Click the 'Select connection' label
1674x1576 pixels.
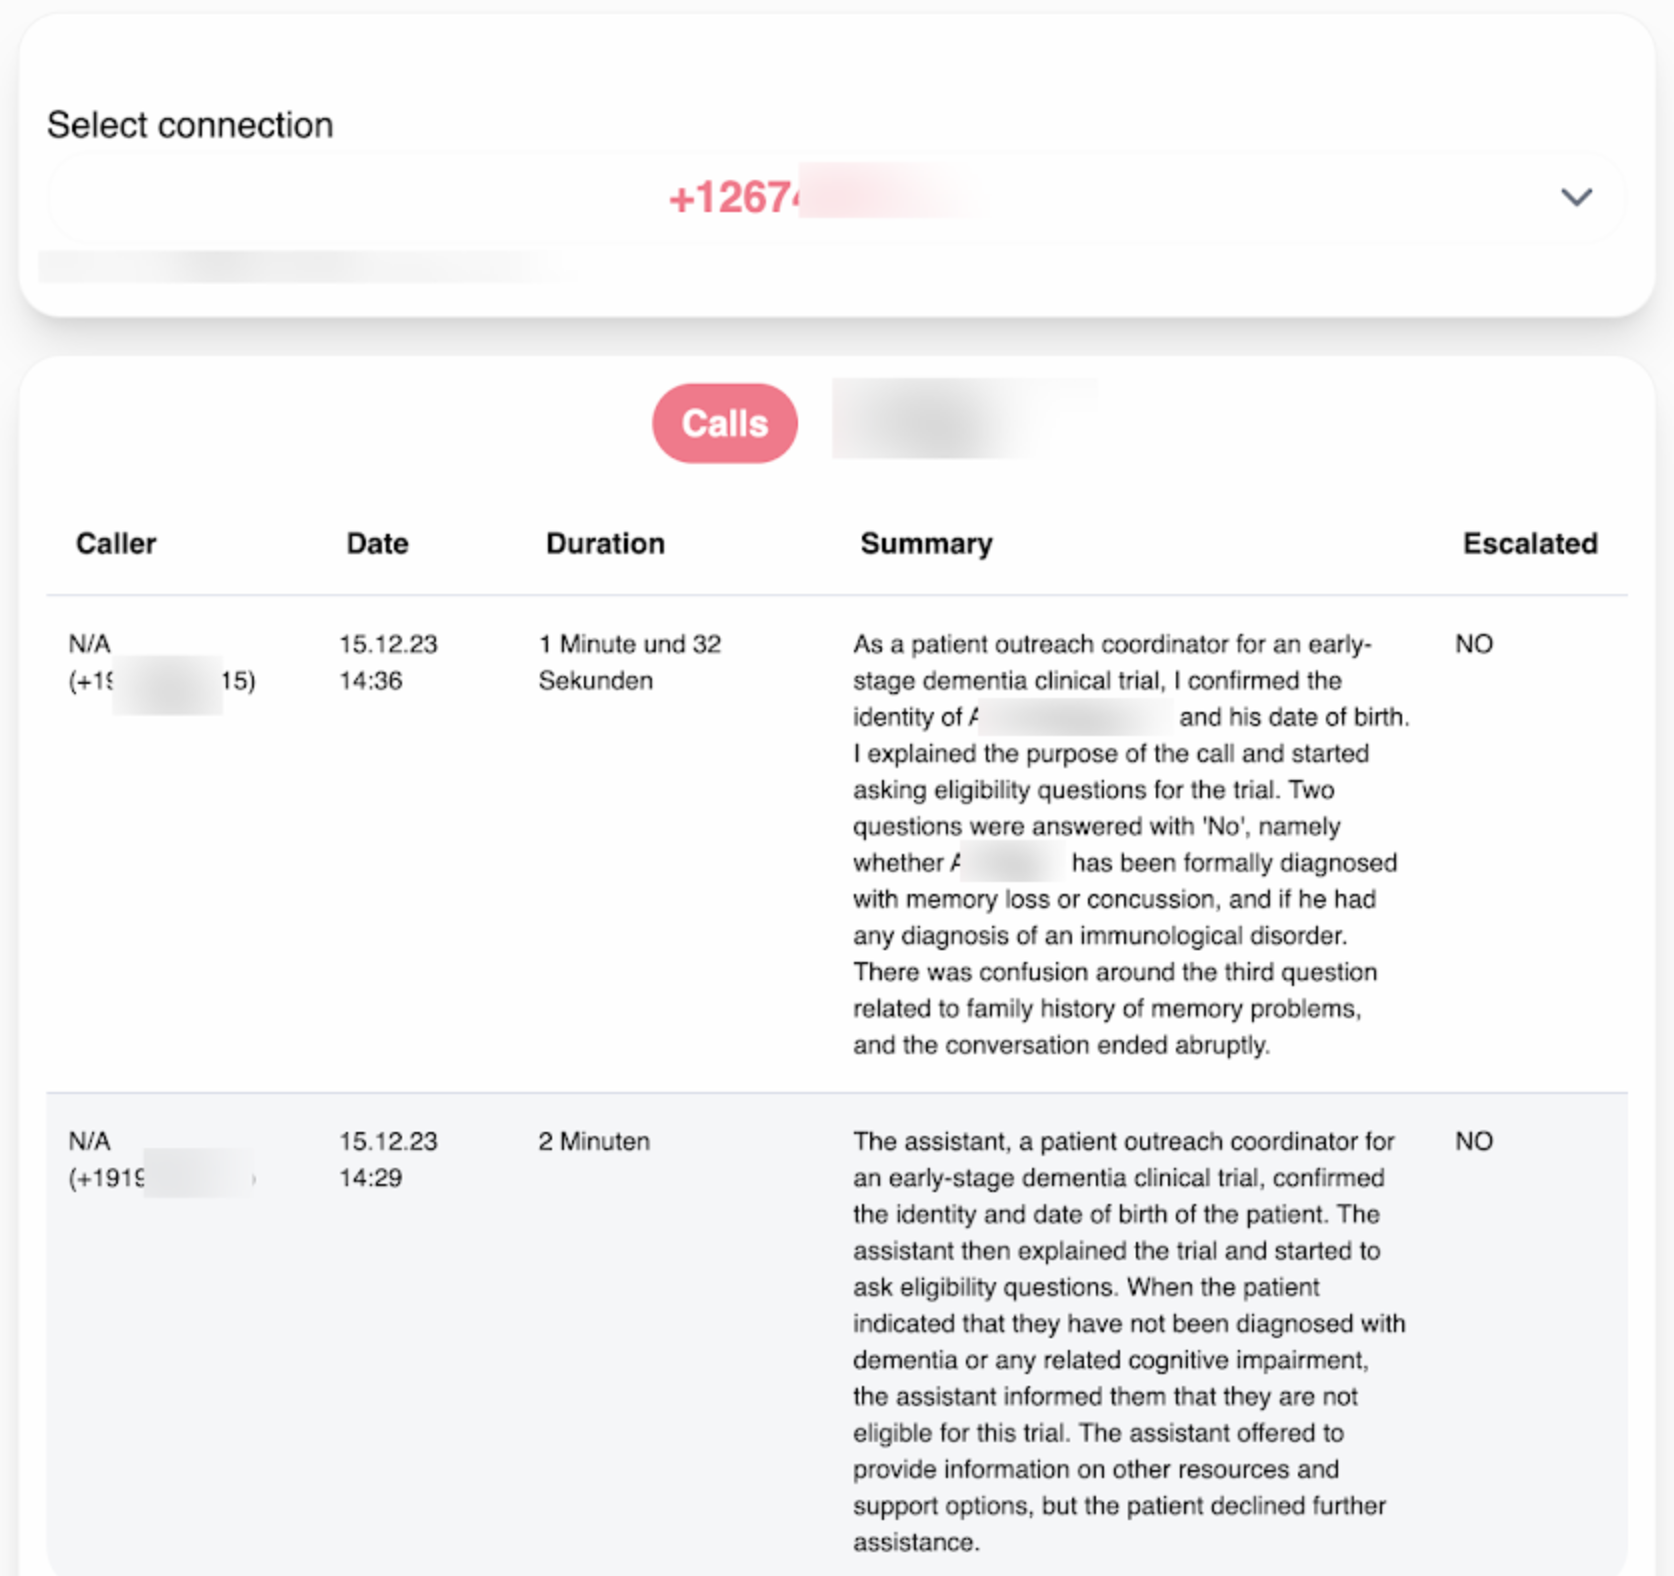(190, 125)
